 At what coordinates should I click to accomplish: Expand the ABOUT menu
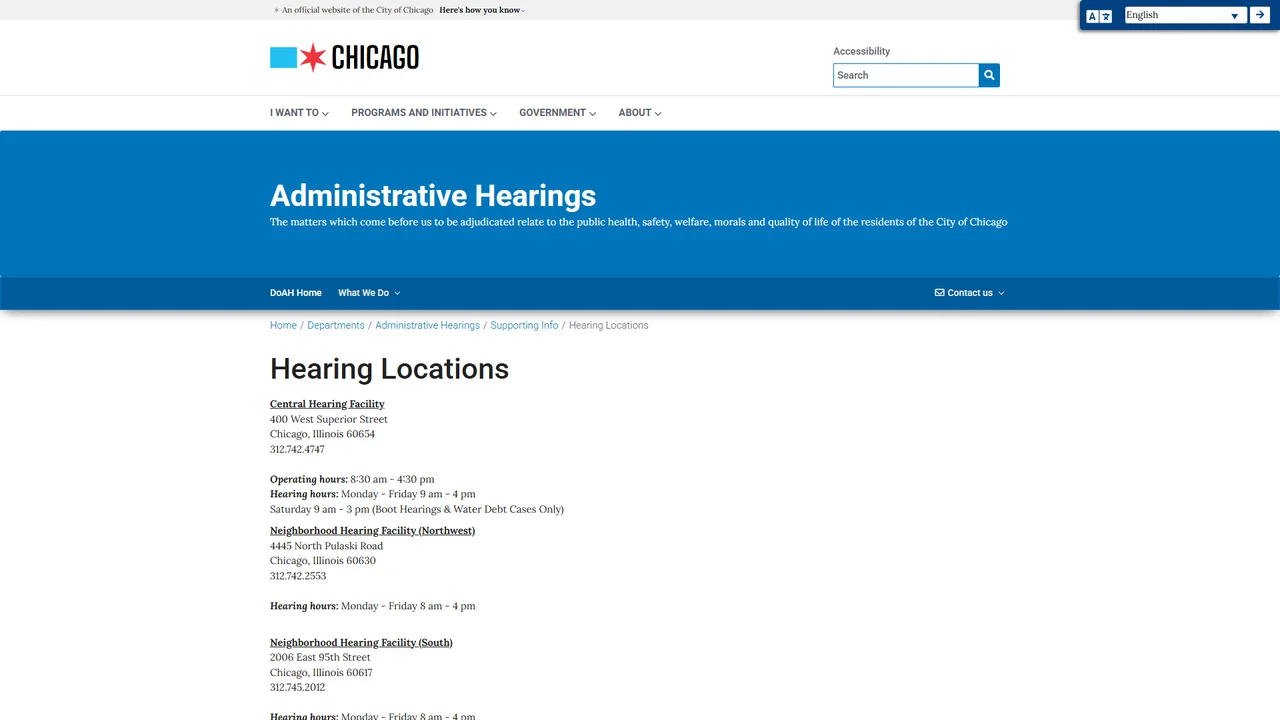[x=640, y=113]
